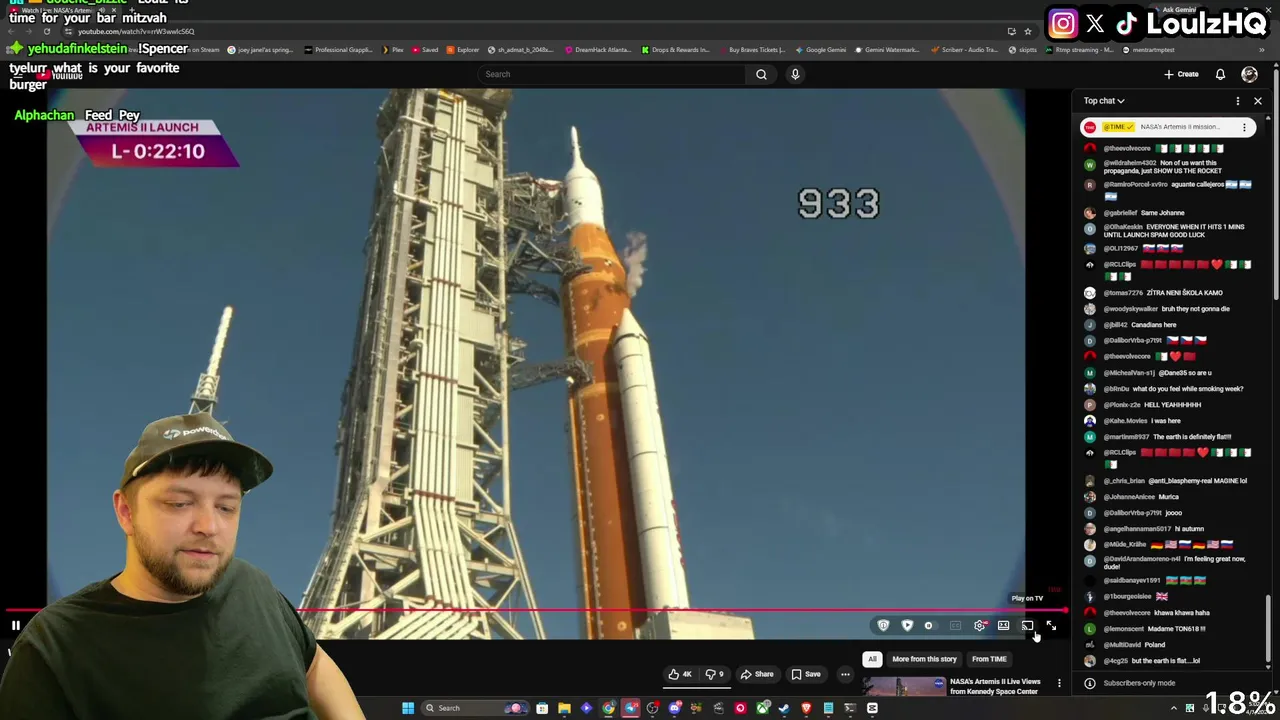The width and height of the screenshot is (1280, 720).
Task: Open video player settings gear
Action: (980, 626)
